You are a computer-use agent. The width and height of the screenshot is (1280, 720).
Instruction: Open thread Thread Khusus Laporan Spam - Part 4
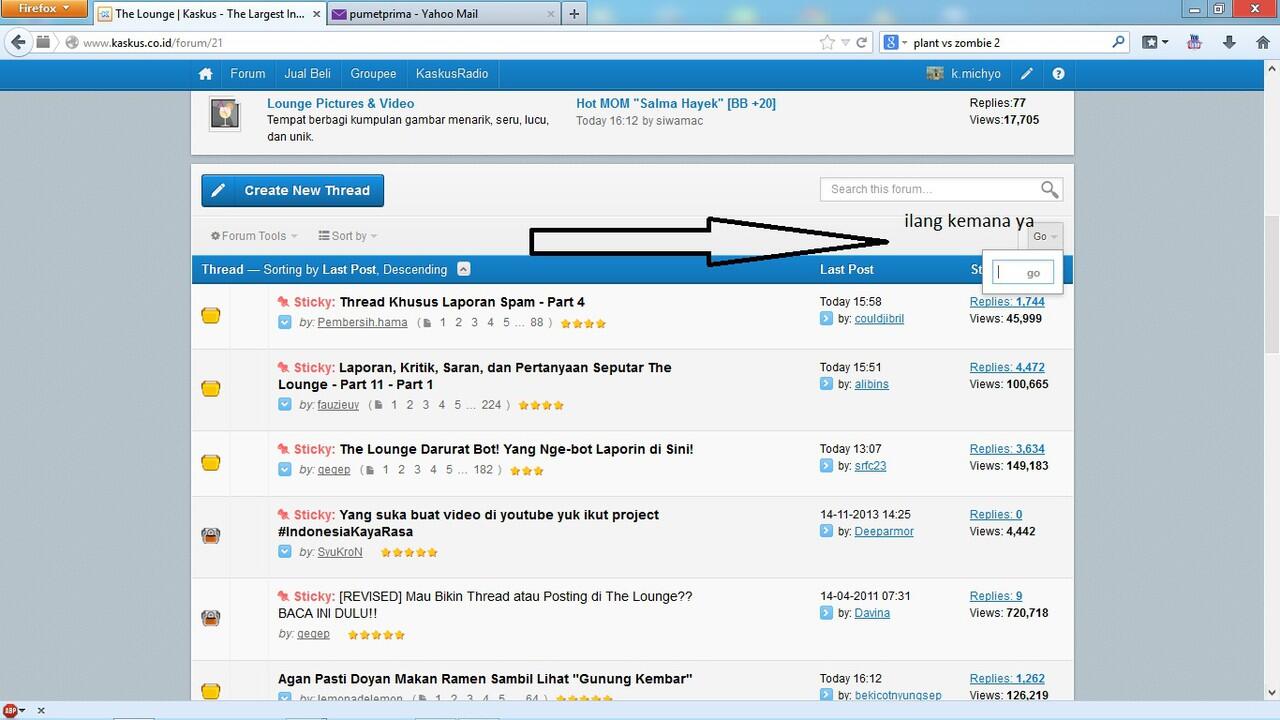tap(462, 302)
